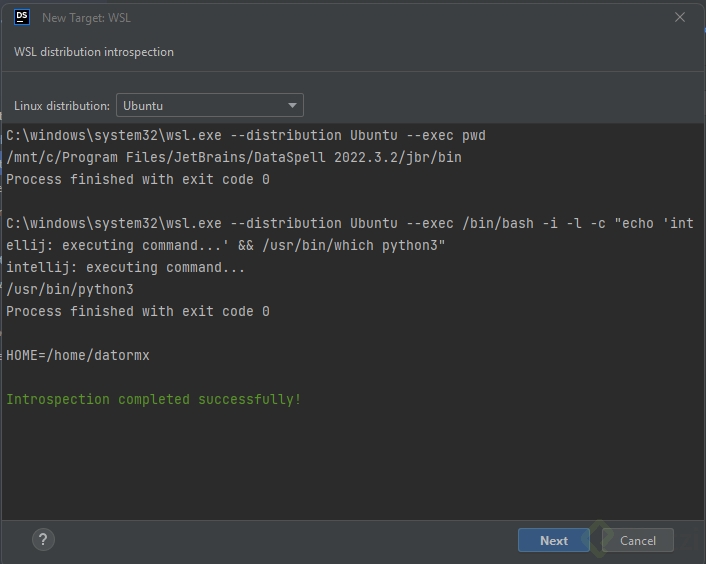Click the line ending with '--exec pwd'
The height and width of the screenshot is (564, 706).
[x=246, y=135]
